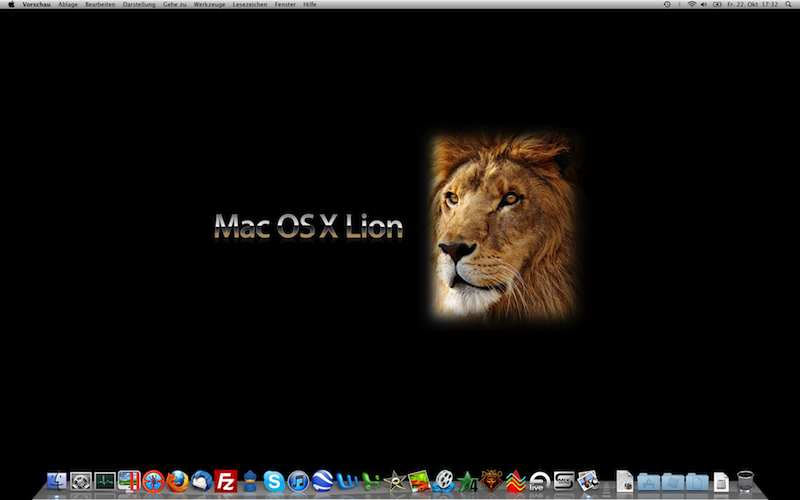Open the Lesezeichen menu

click(248, 5)
